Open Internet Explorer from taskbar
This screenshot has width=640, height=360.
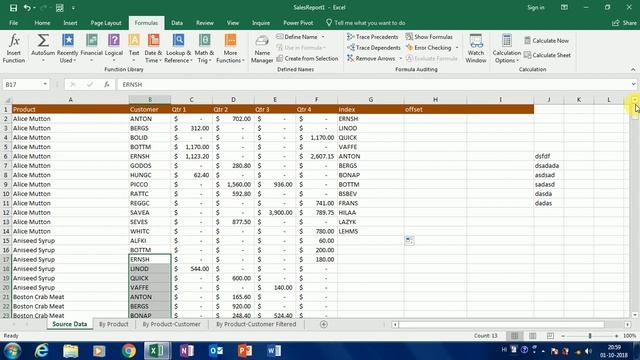pos(41,351)
